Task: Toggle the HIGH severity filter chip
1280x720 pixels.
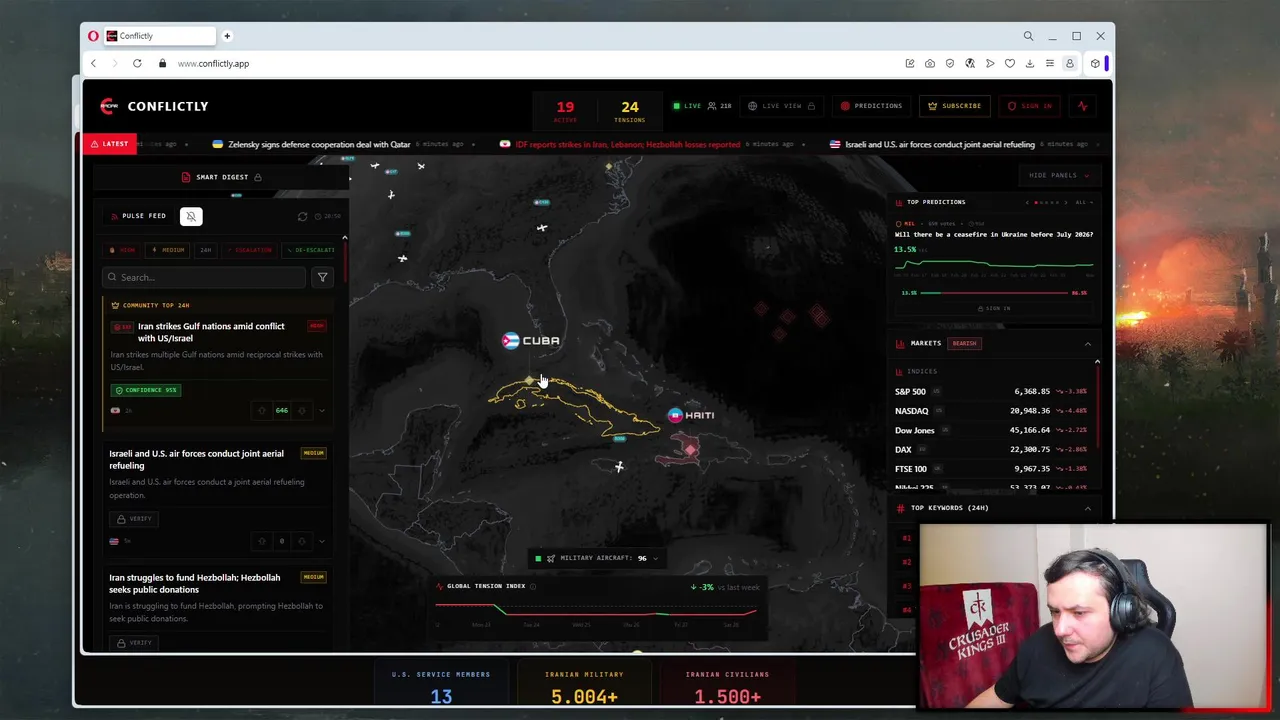Action: click(123, 250)
